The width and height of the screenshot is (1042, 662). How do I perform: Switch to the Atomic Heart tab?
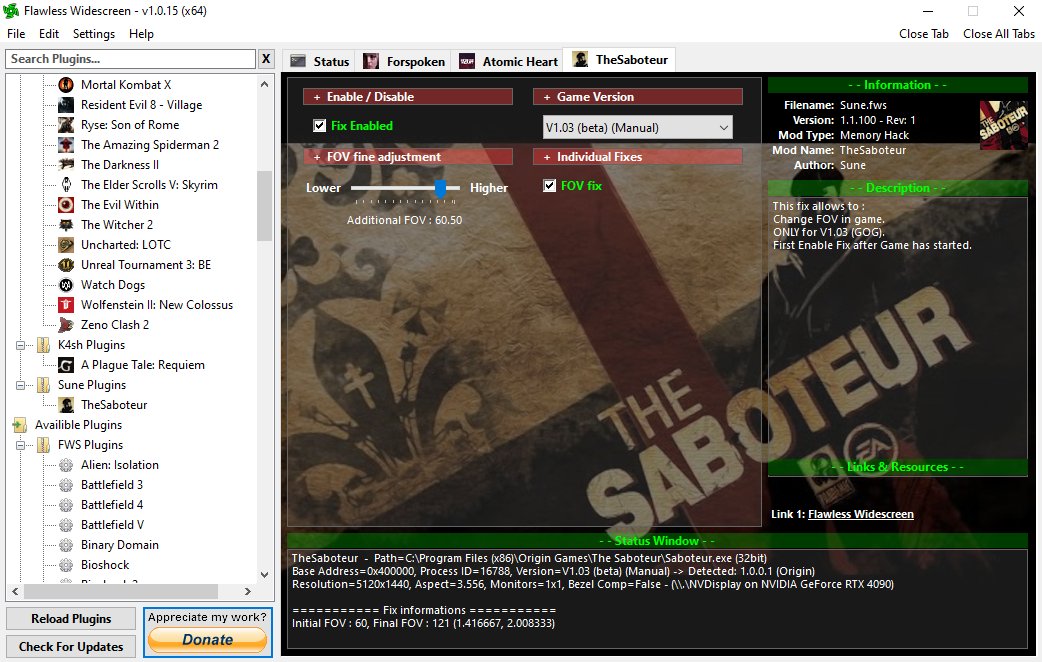[x=508, y=61]
